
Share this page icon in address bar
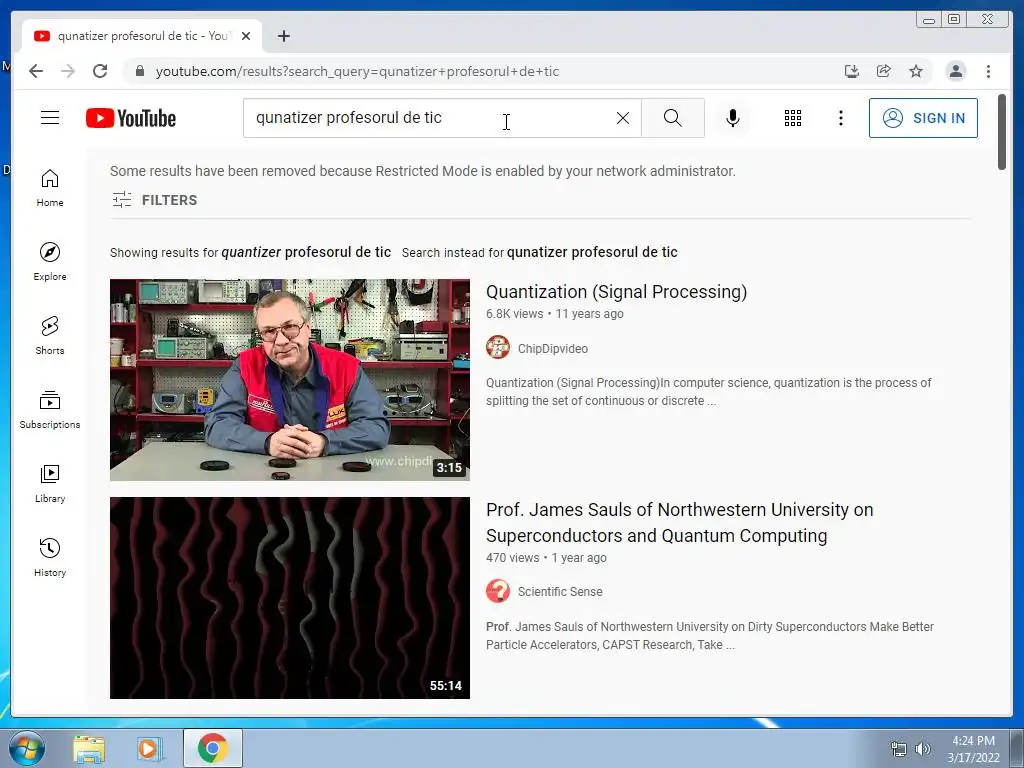pos(884,71)
